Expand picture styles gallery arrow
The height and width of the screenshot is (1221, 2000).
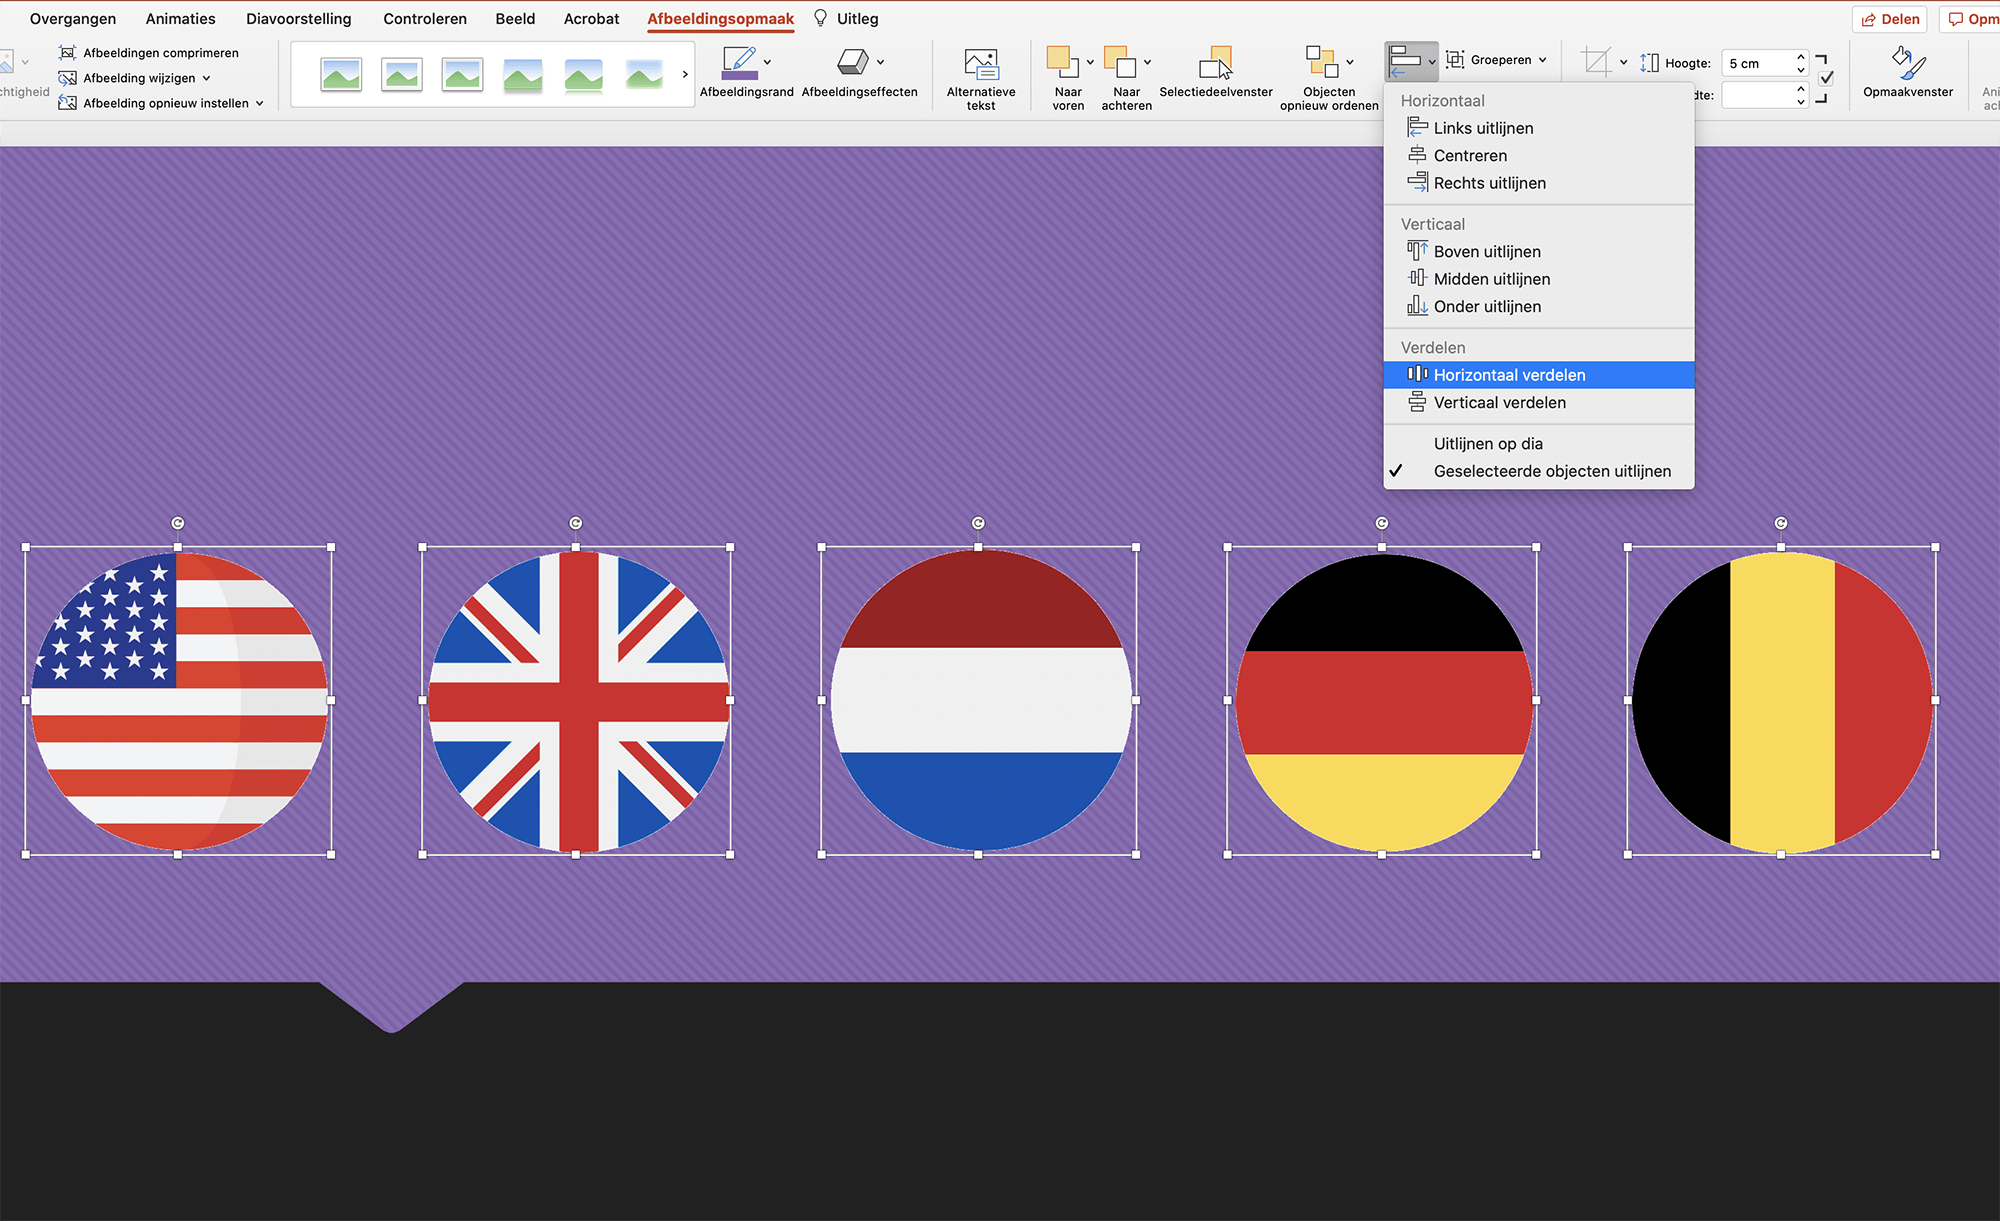685,74
